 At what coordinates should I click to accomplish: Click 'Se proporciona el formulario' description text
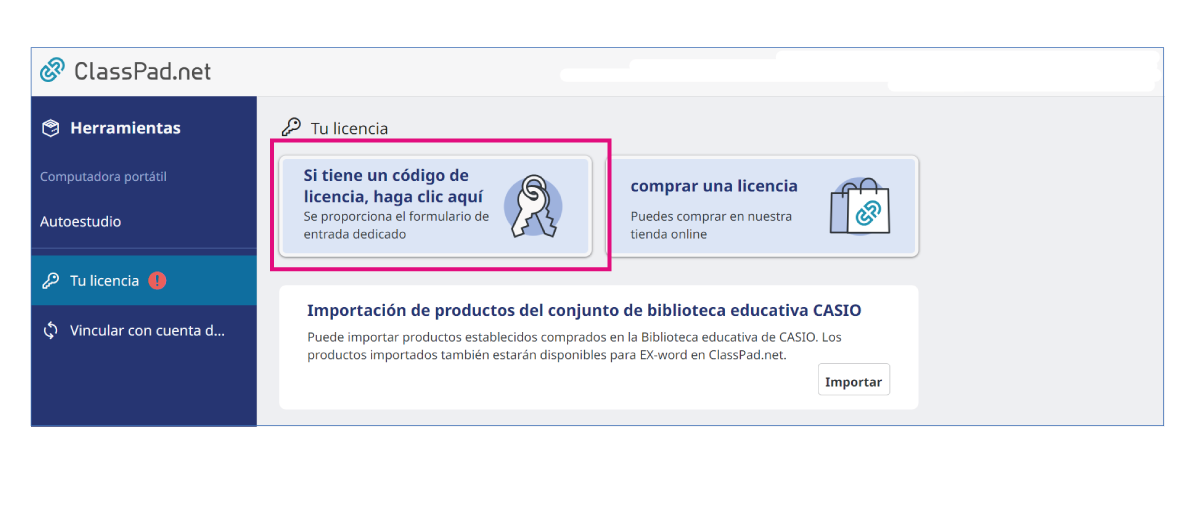[396, 225]
